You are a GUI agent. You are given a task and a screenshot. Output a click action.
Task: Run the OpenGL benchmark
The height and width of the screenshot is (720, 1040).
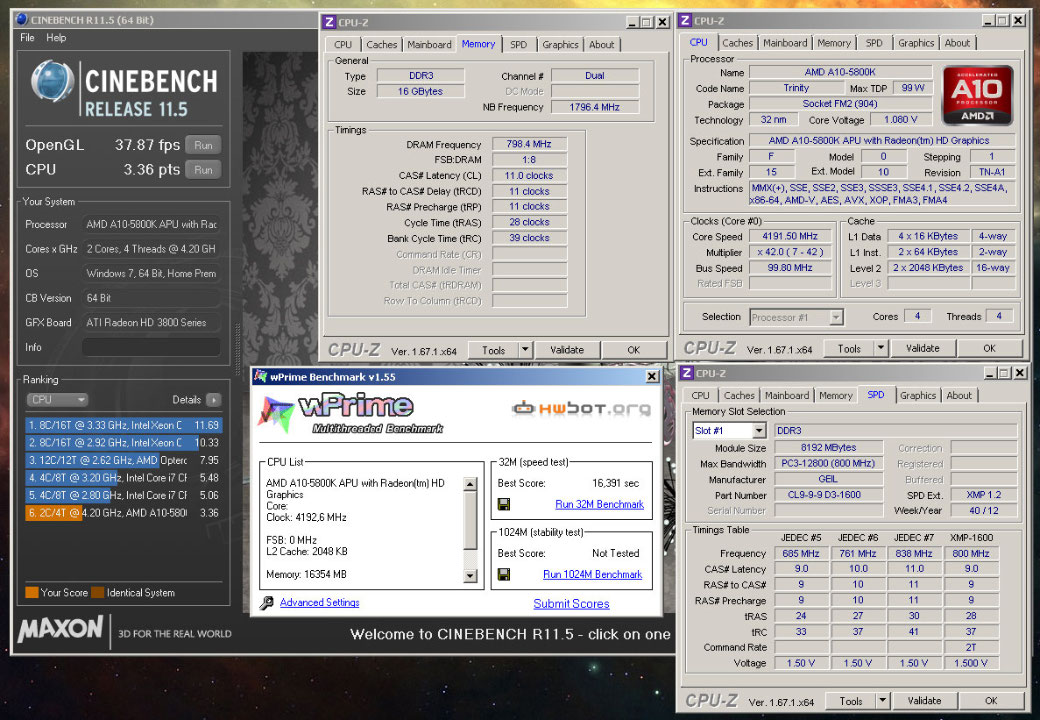pos(203,145)
